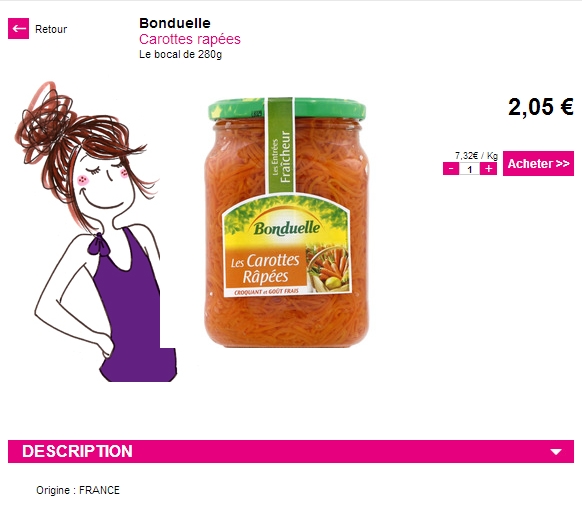Select the Carottes rapées product title
582x510 pixels.
click(x=190, y=39)
